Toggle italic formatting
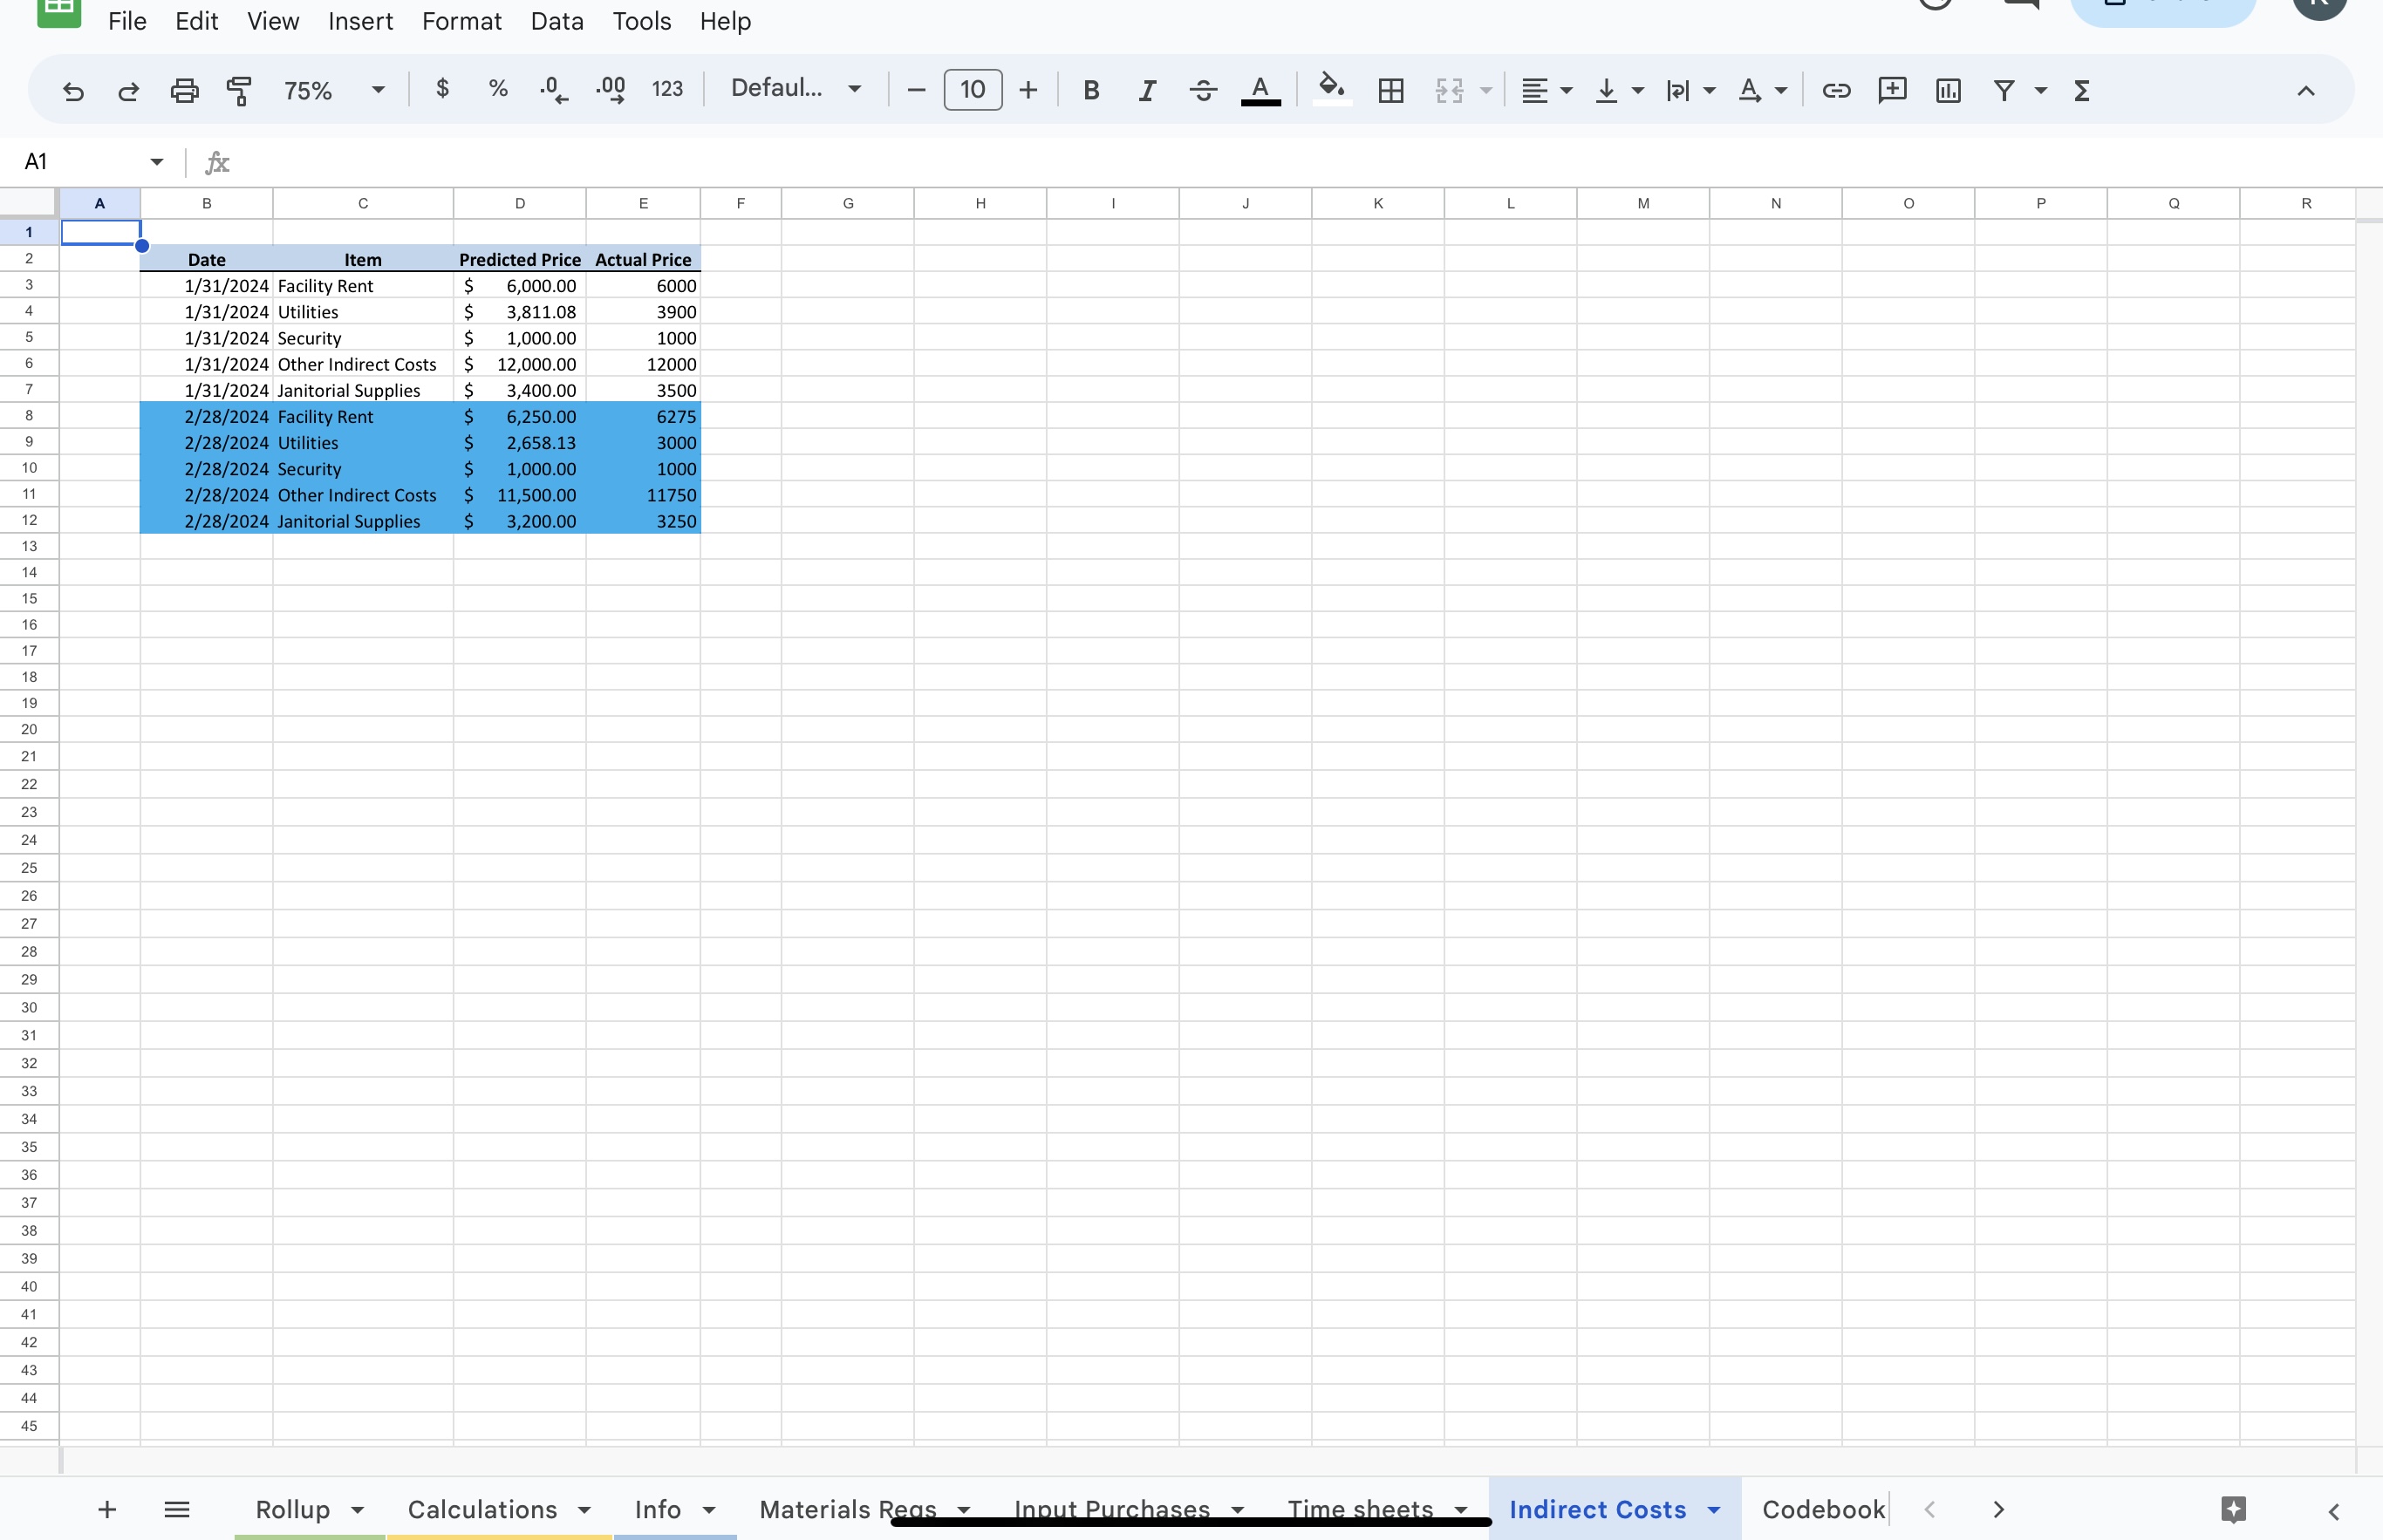This screenshot has height=1540, width=2383. [1146, 90]
